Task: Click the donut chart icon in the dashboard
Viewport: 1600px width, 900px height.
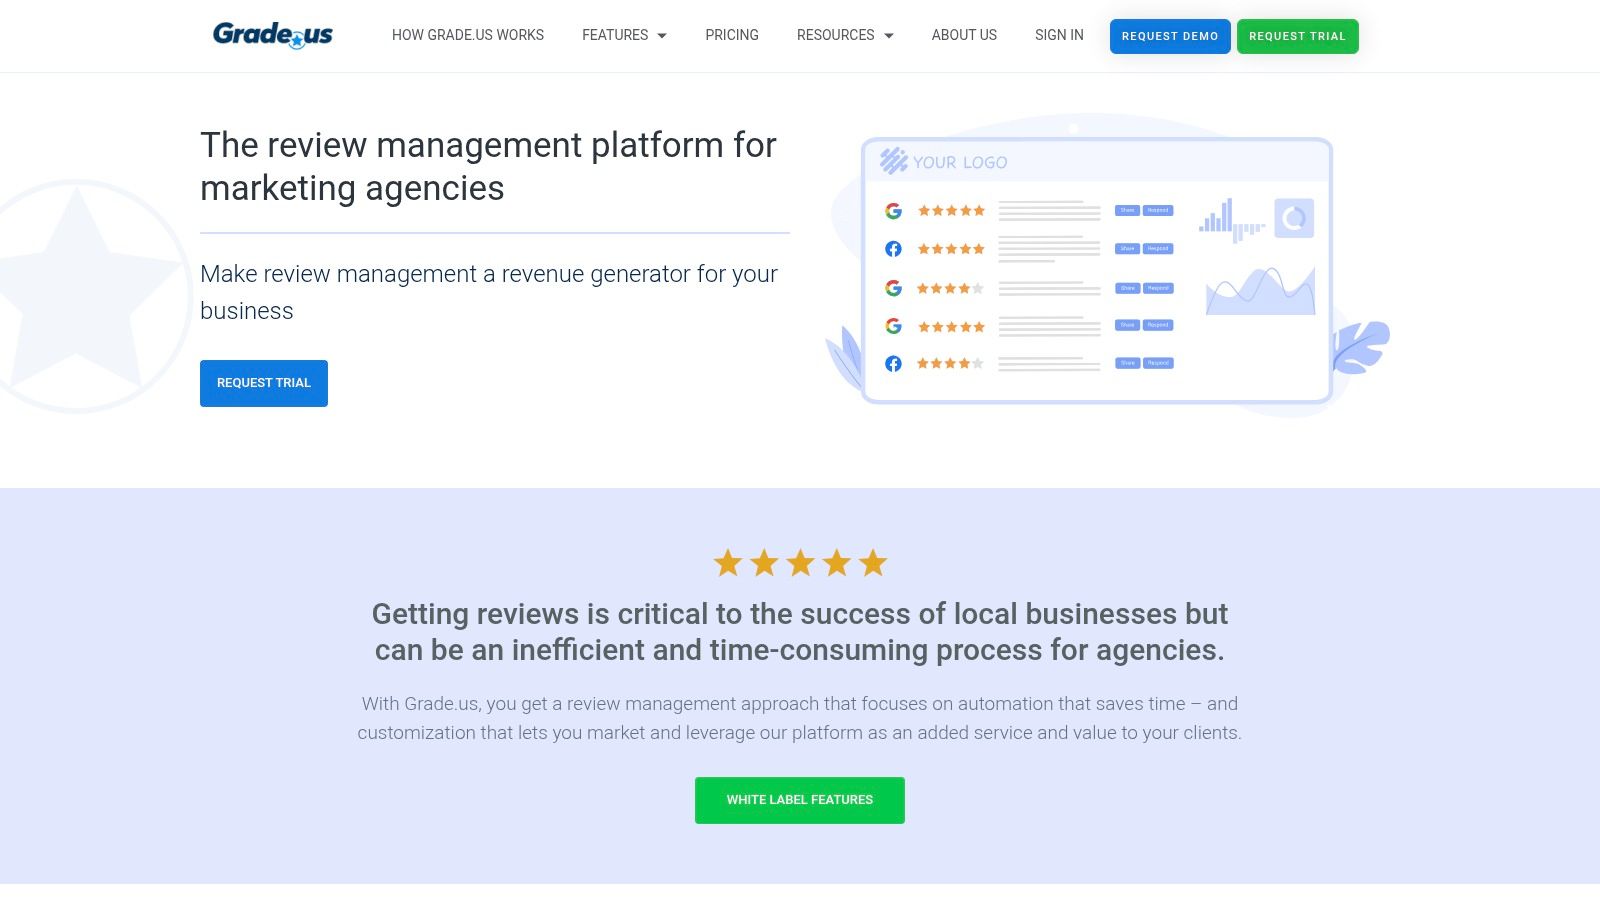Action: pos(1294,218)
